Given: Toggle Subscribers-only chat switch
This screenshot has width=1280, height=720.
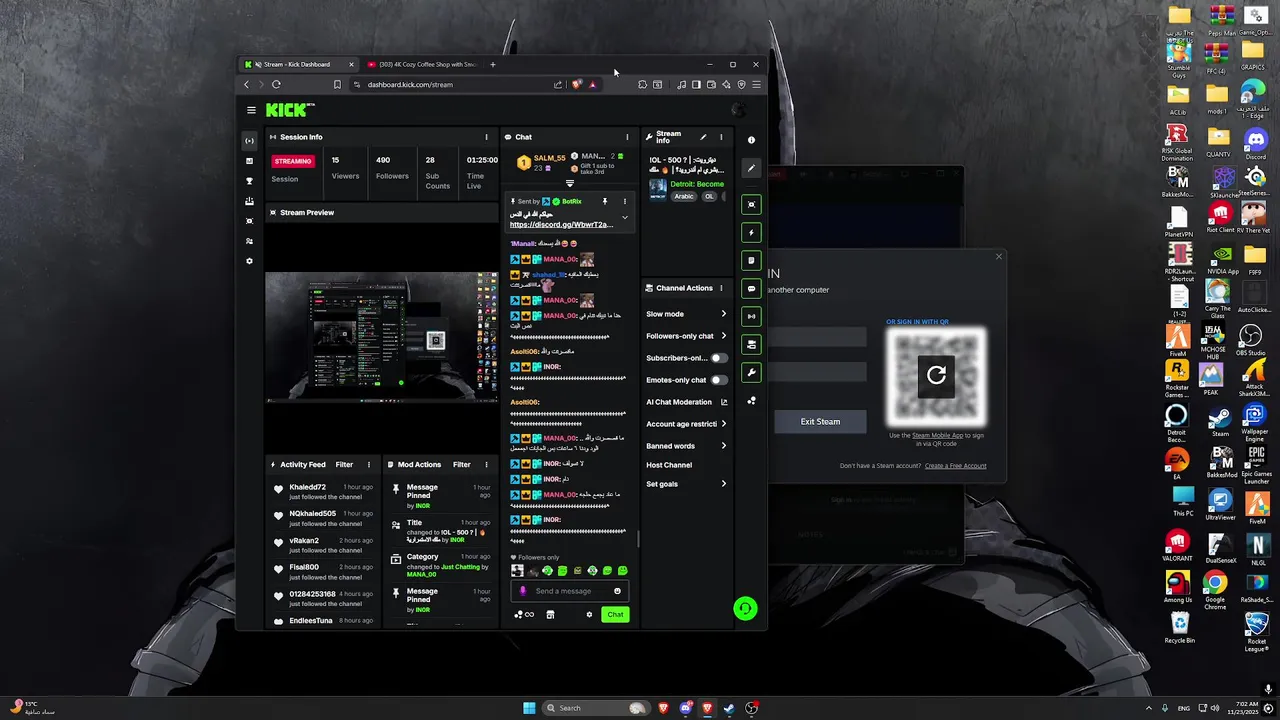Looking at the screenshot, I should (718, 358).
